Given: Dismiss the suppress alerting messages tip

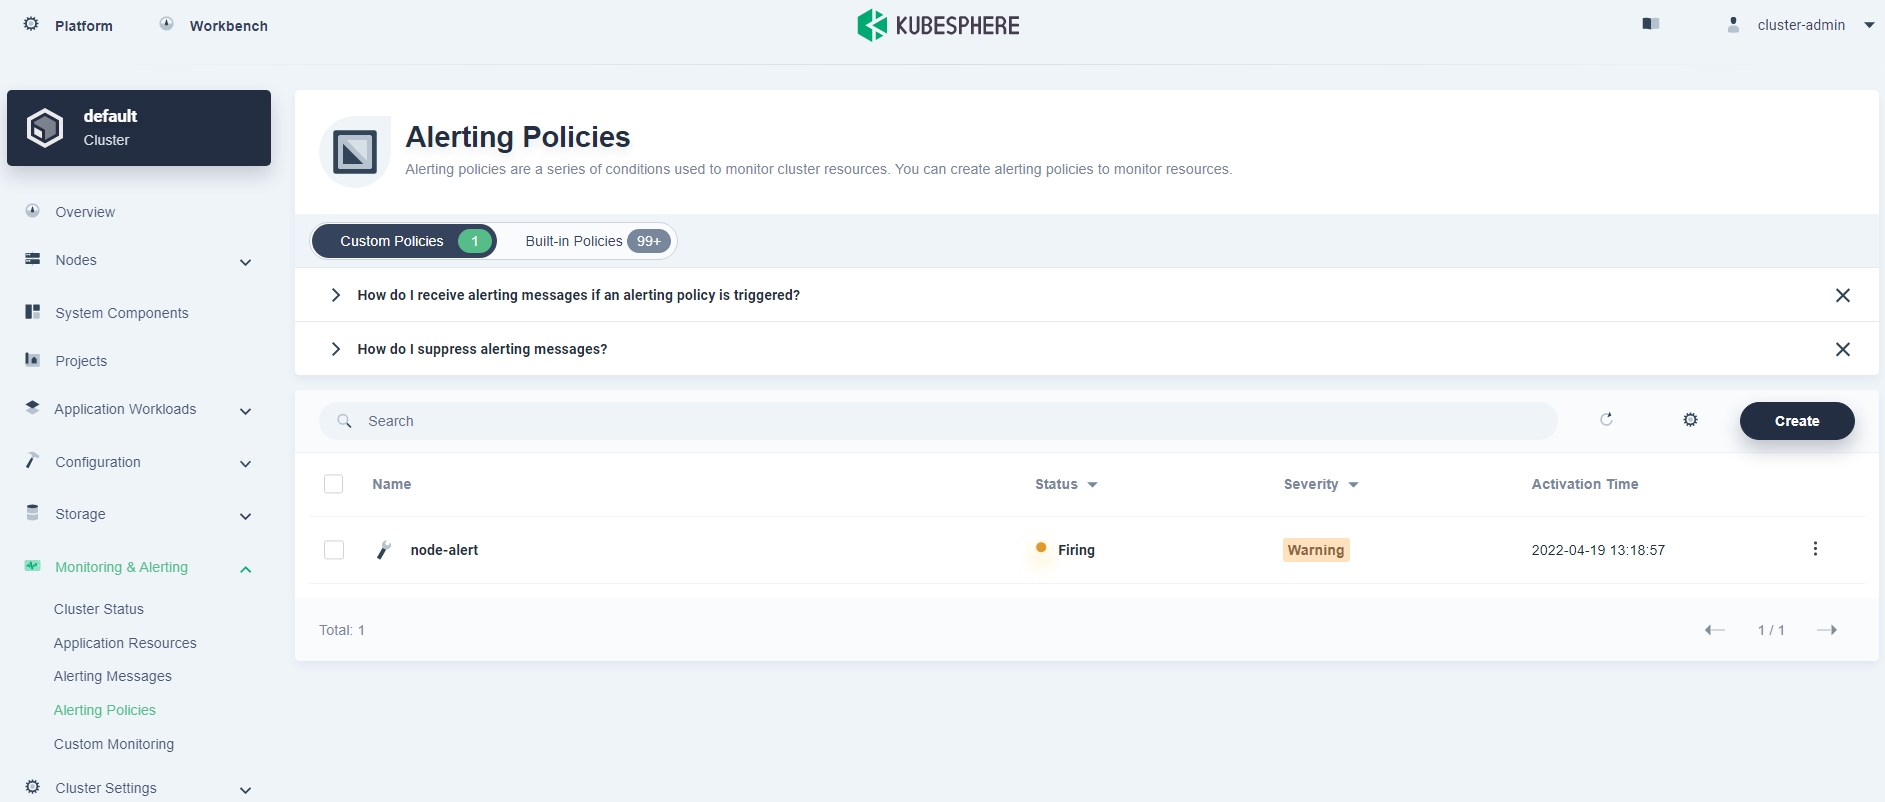Looking at the screenshot, I should 1842,349.
